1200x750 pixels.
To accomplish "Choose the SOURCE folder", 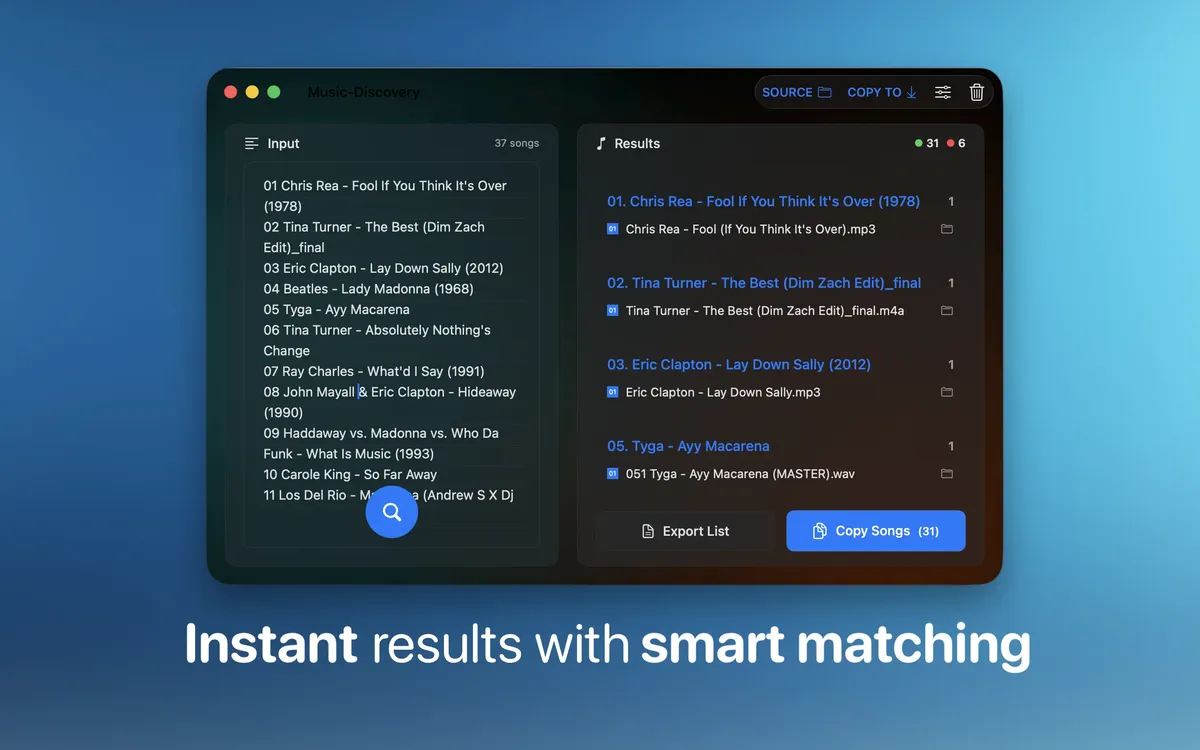I will pyautogui.click(x=796, y=92).
